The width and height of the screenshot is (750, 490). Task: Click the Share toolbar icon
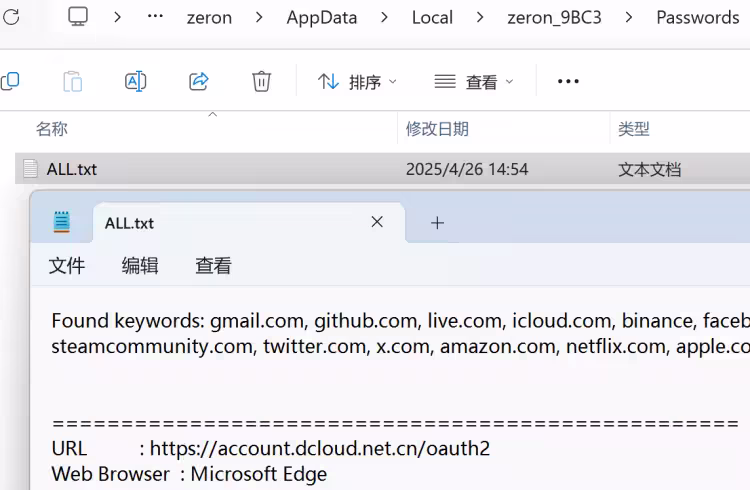[x=199, y=81]
